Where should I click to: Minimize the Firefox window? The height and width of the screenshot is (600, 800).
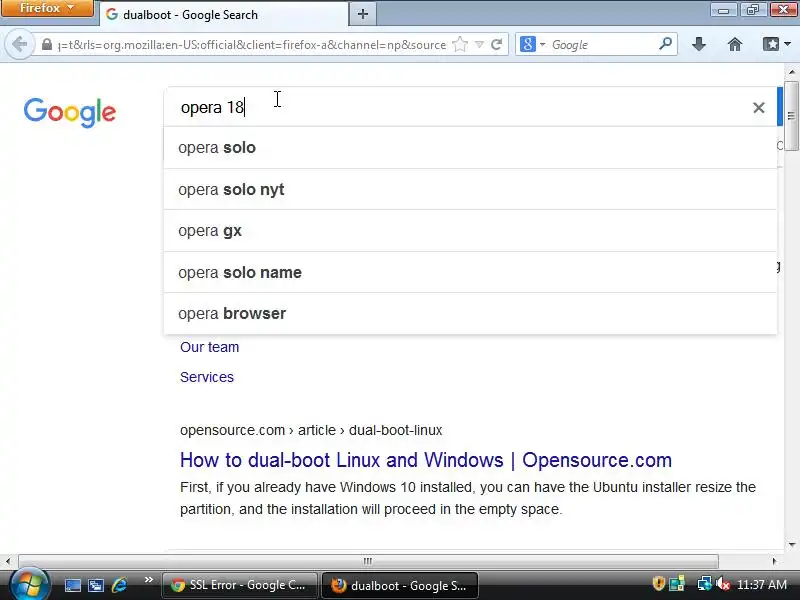(723, 10)
